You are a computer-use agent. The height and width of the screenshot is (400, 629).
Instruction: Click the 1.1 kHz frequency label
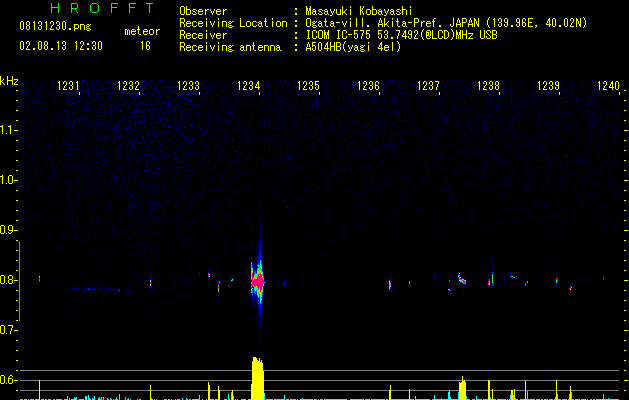(9, 130)
